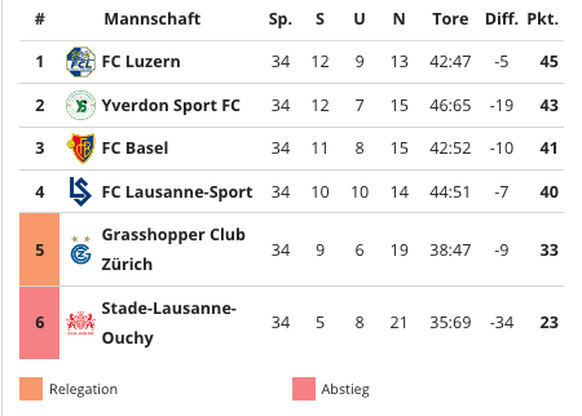Screen dimensions: 582x416
Task: Click the Lausanne-Sport LS logo
Action: pos(80,191)
